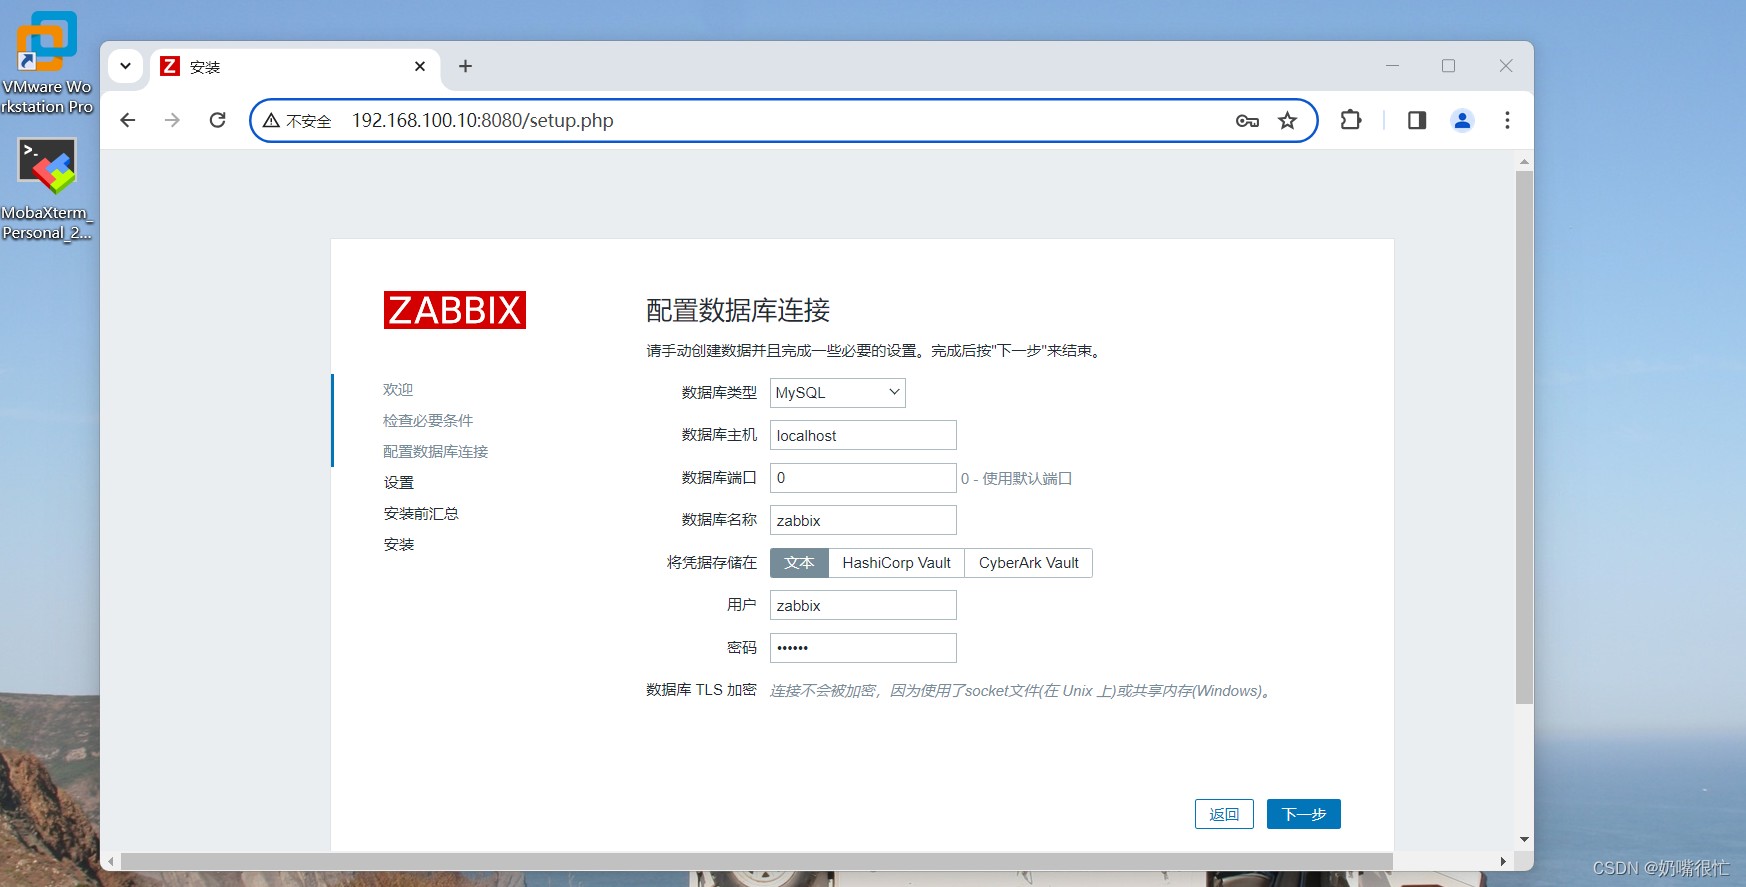Viewport: 1746px width, 887px height.
Task: Click the 将凭据存储在 label
Action: 712,563
